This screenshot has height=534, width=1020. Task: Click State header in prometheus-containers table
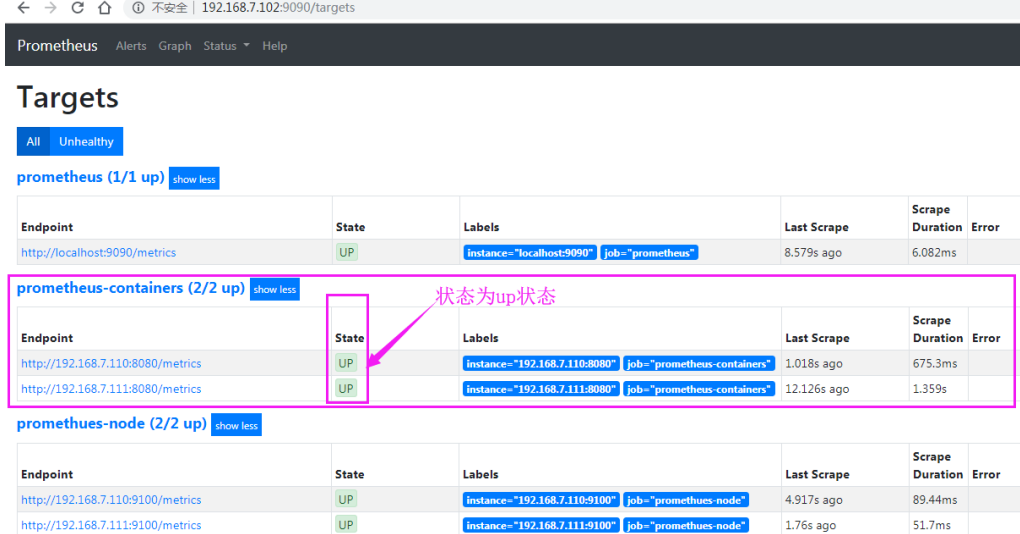(349, 338)
